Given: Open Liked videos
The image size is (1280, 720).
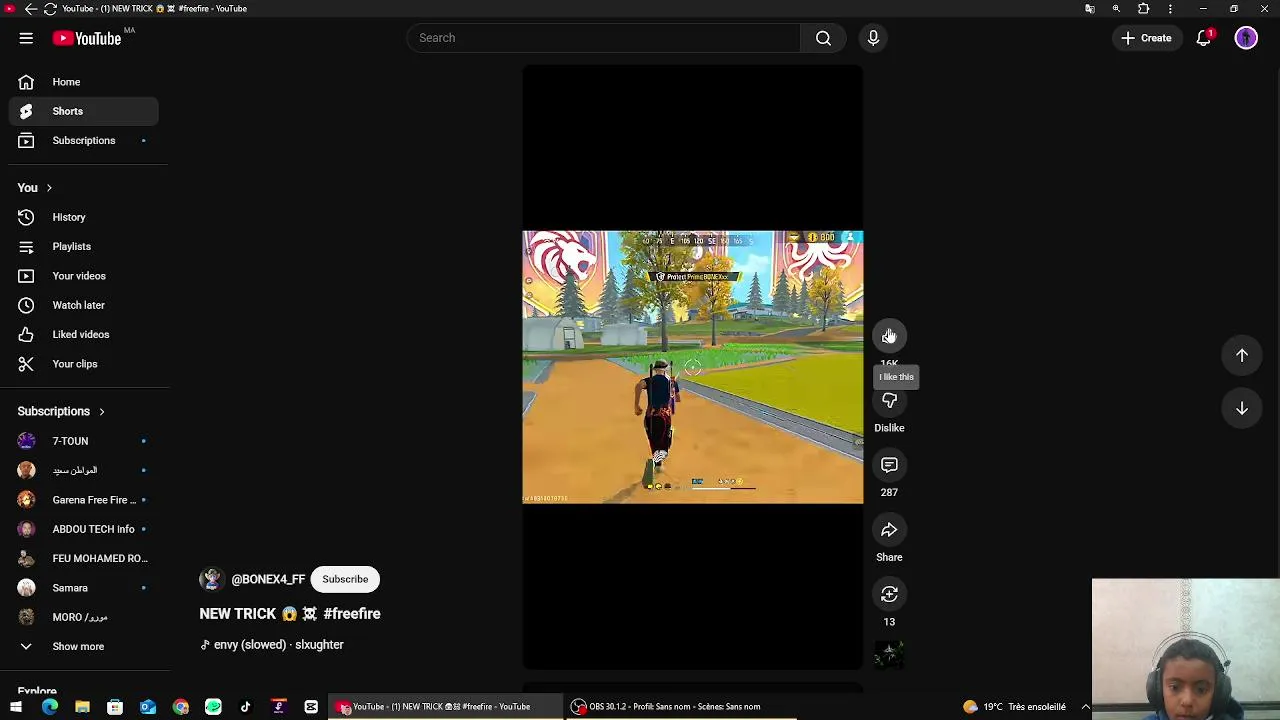Looking at the screenshot, I should pos(84,334).
